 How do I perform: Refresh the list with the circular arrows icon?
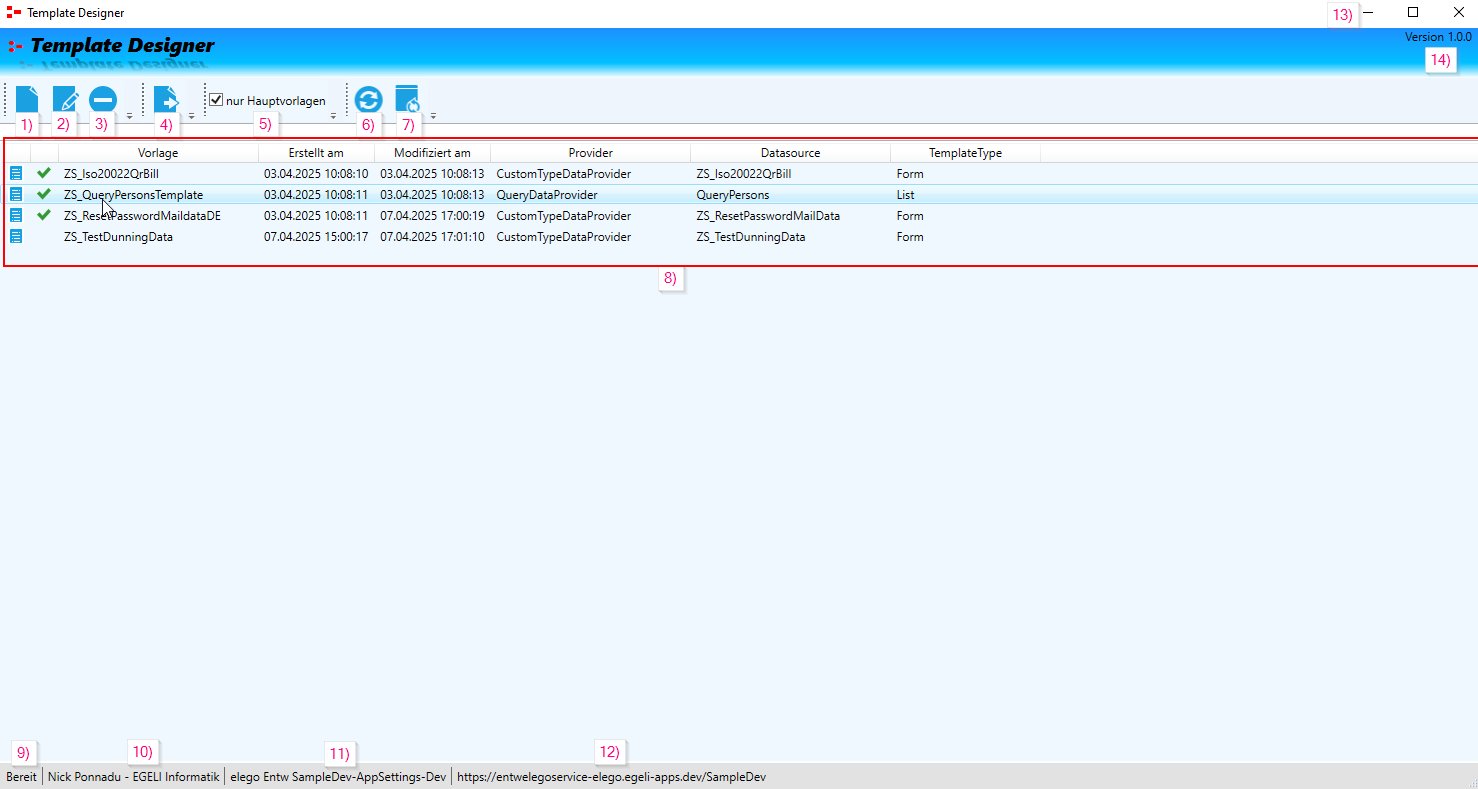point(368,100)
